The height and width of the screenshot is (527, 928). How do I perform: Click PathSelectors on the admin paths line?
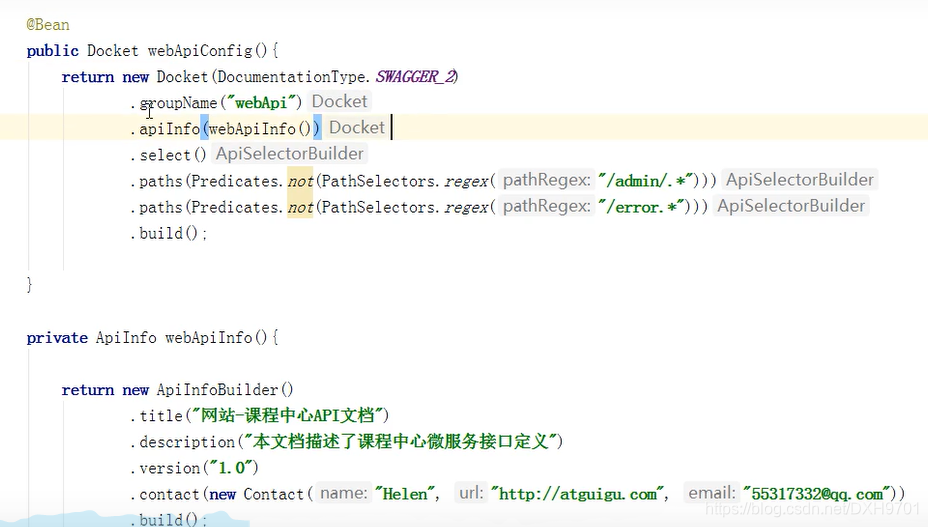coord(378,181)
